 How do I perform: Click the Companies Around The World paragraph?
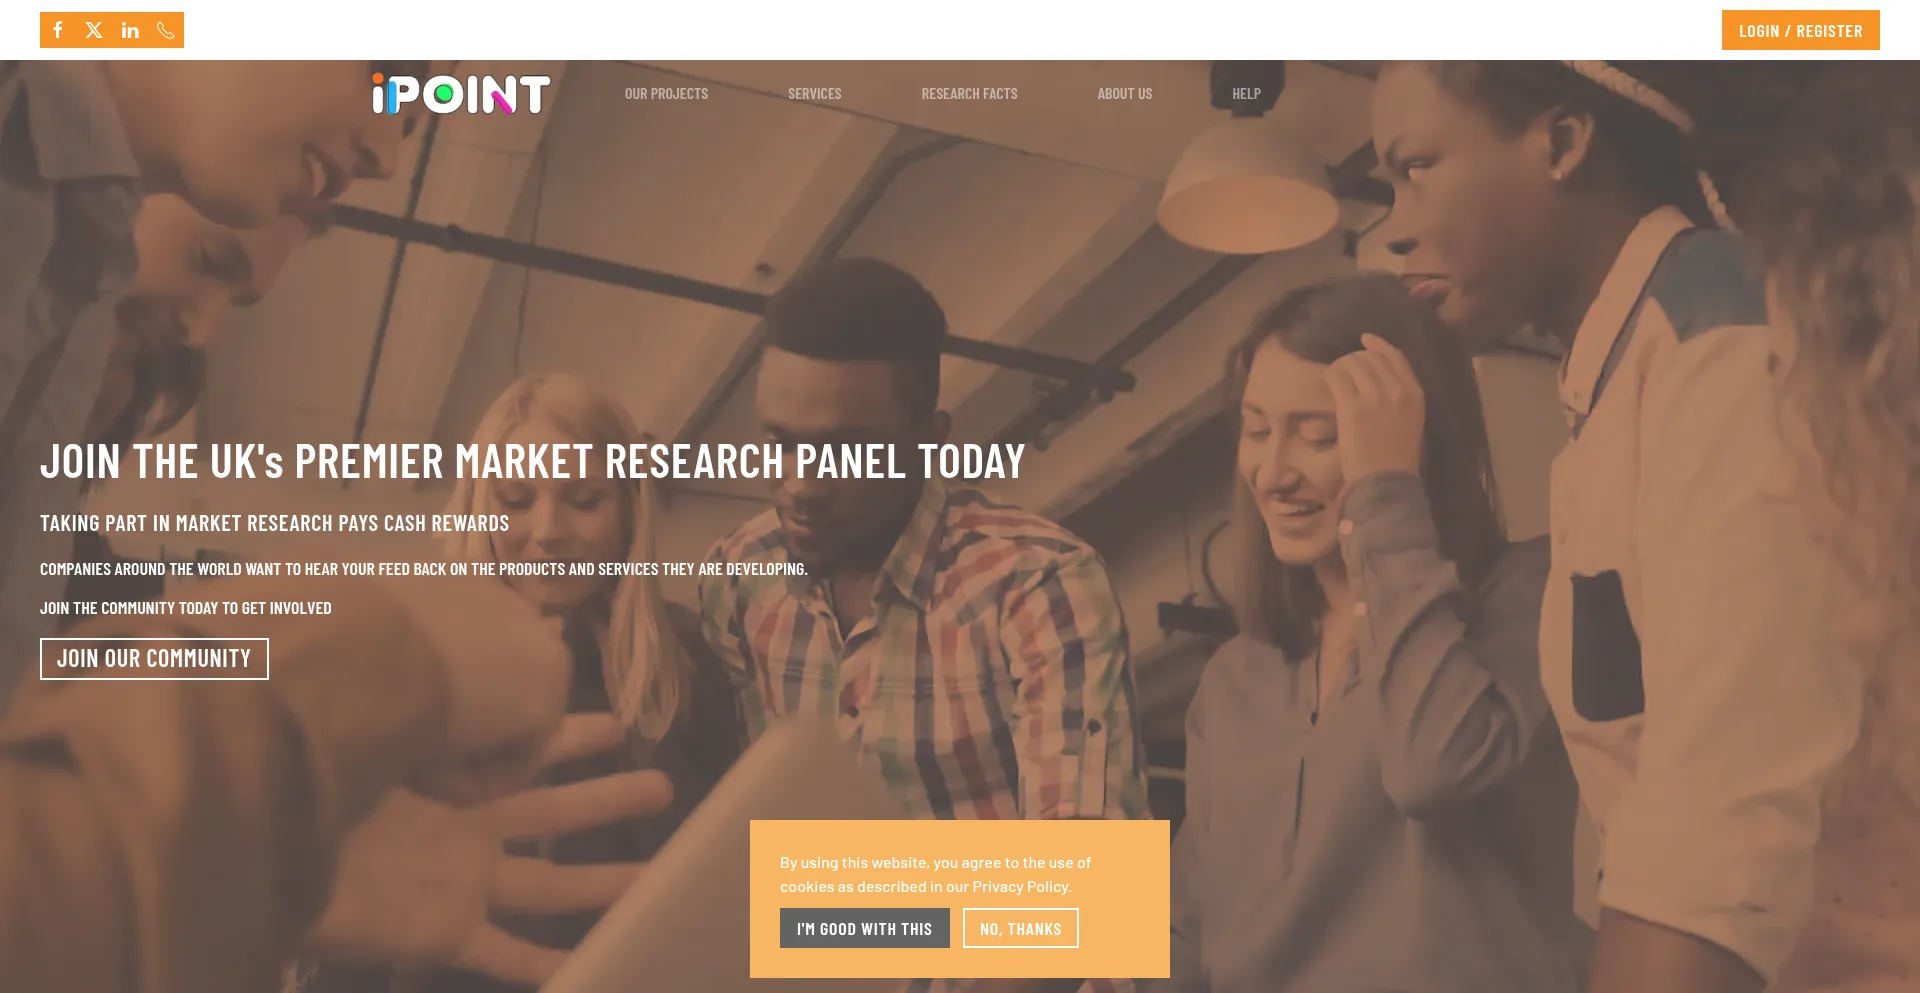point(424,569)
